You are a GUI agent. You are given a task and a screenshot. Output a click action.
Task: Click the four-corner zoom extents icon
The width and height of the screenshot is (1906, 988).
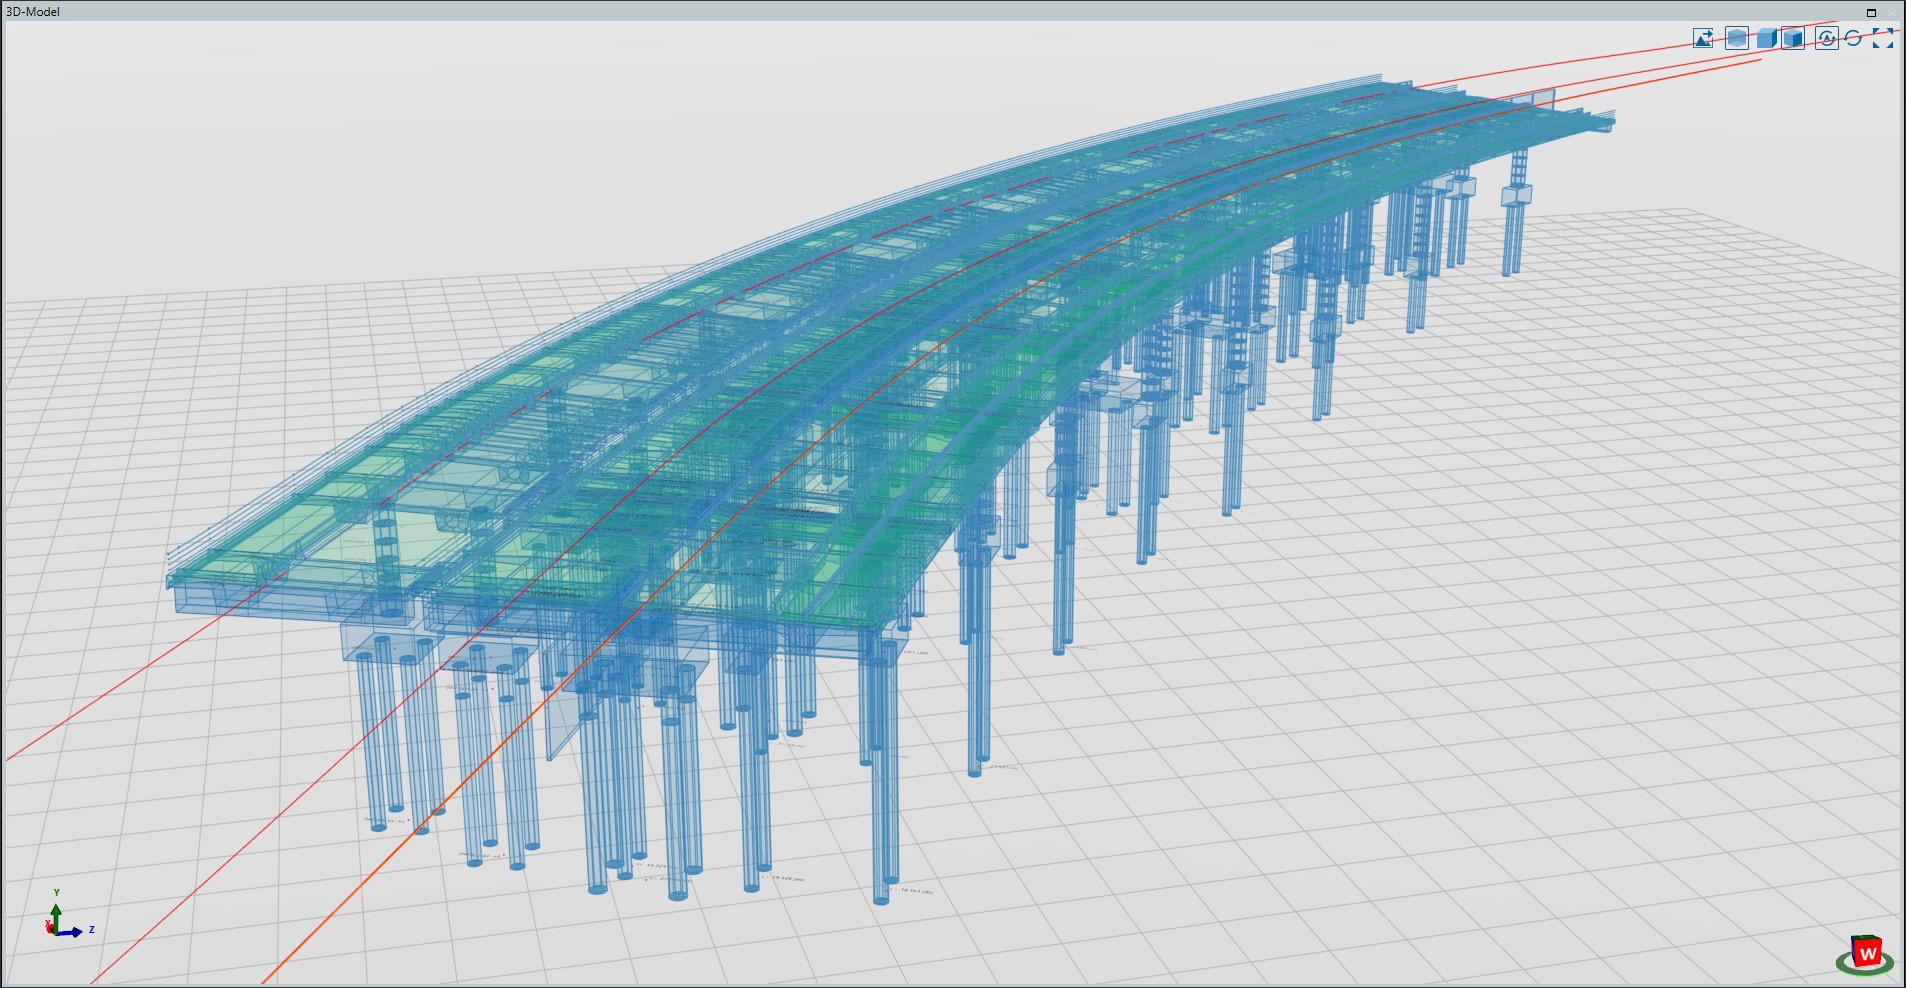[x=1883, y=38]
